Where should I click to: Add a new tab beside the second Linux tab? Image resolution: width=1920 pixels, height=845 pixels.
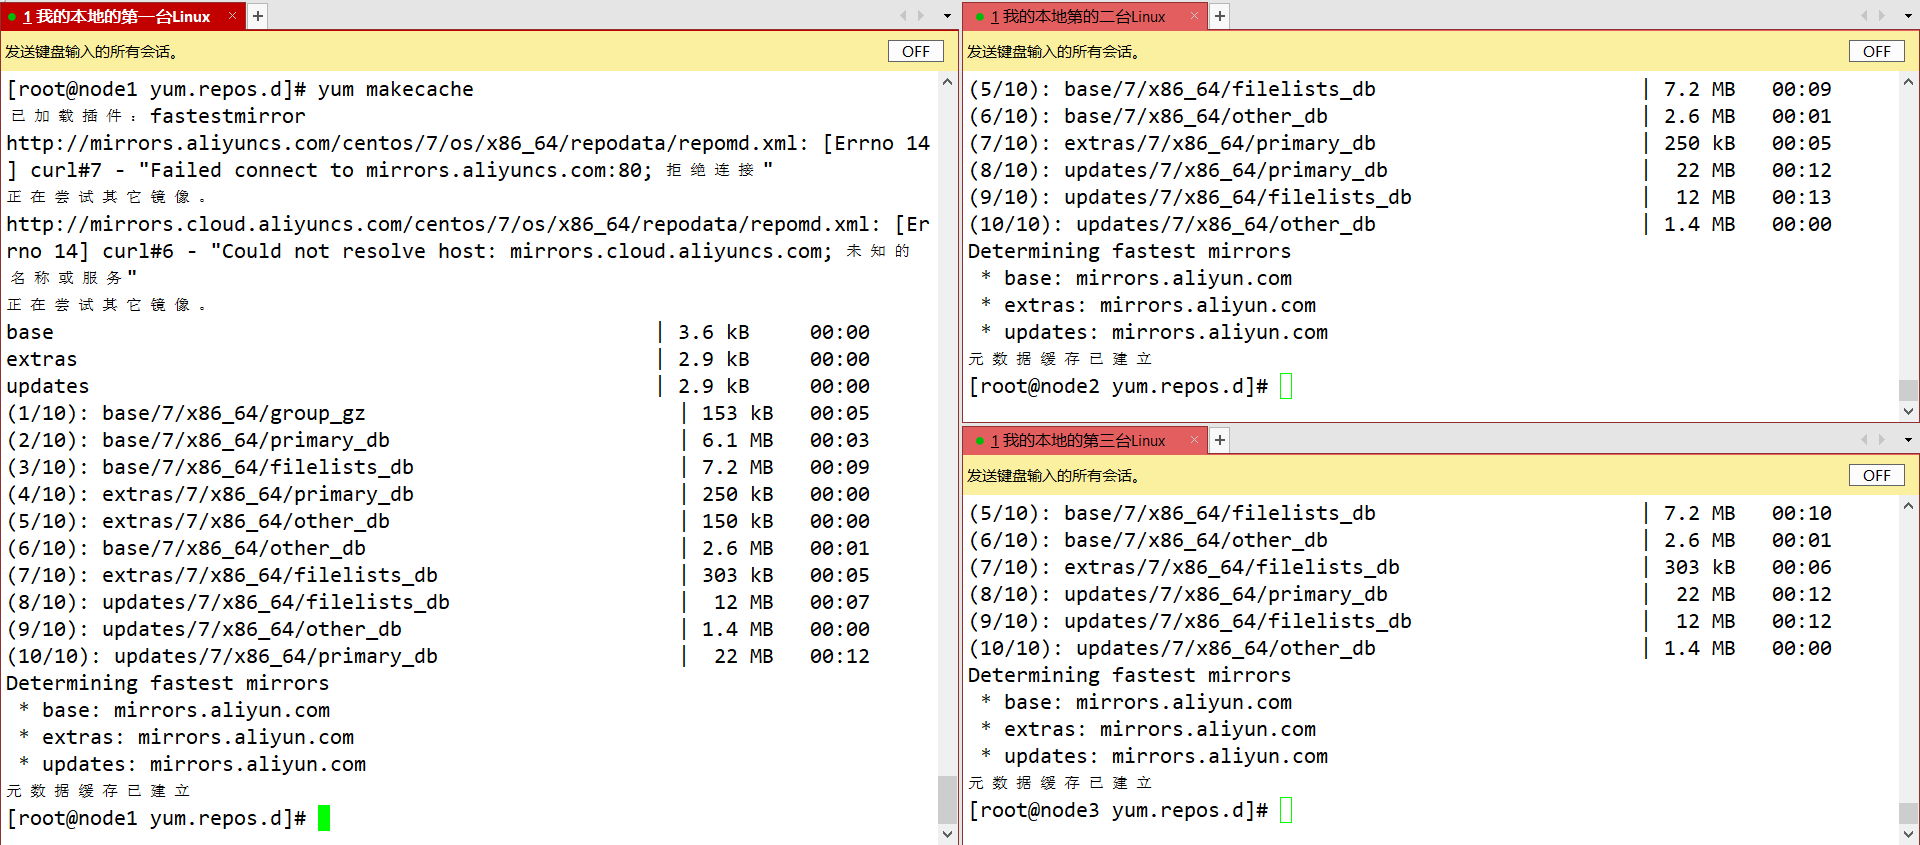click(1219, 16)
